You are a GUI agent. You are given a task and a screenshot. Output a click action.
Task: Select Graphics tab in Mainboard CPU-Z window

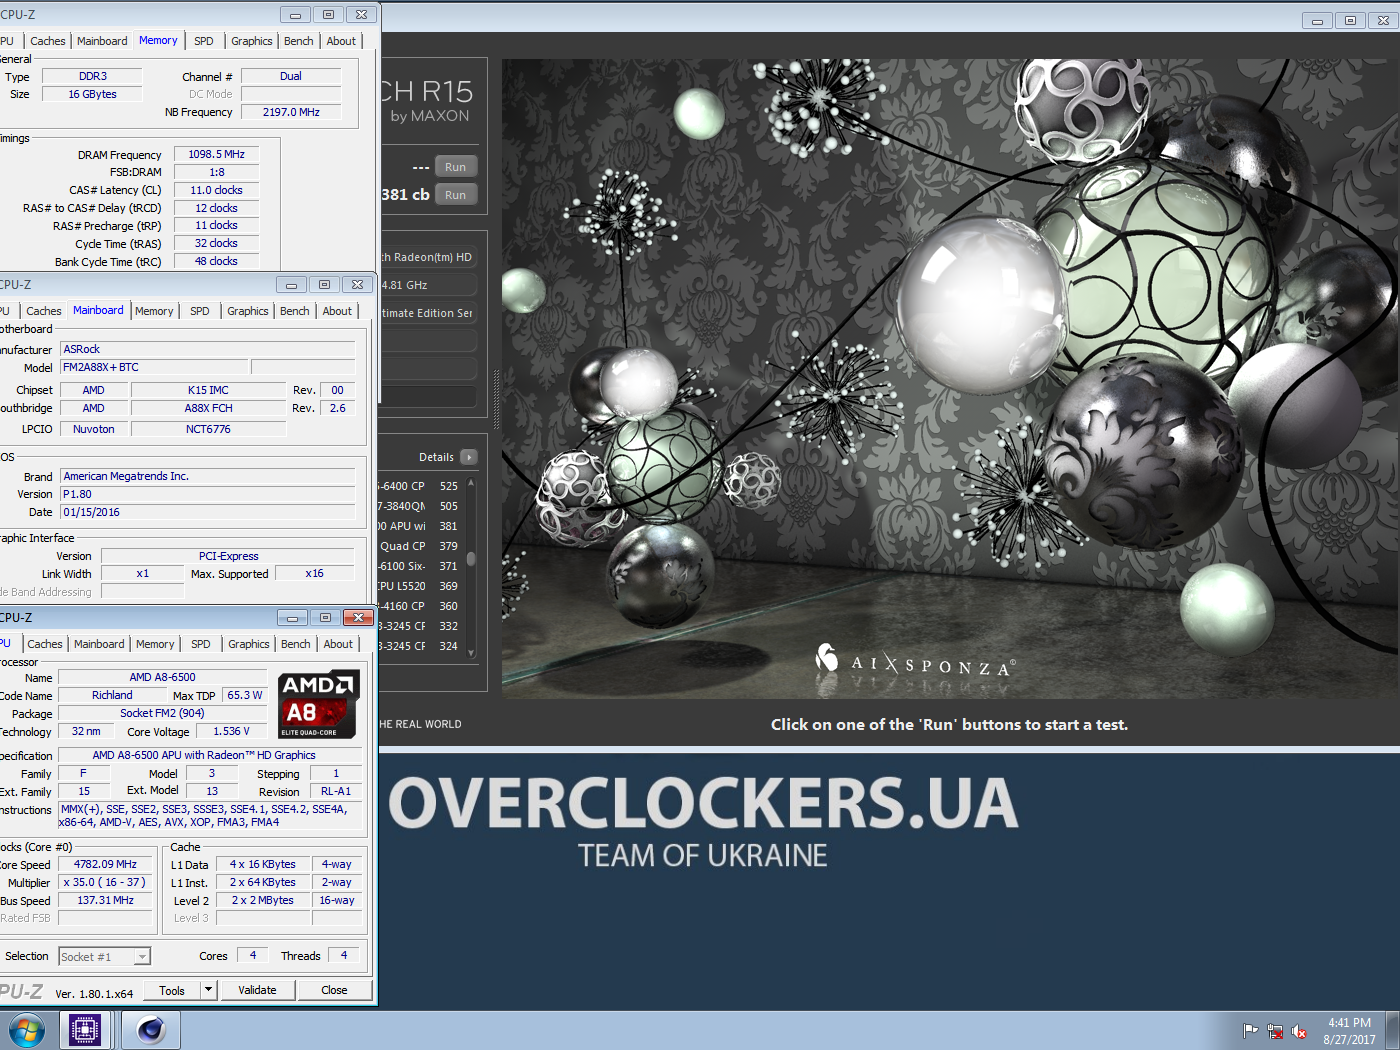[248, 311]
